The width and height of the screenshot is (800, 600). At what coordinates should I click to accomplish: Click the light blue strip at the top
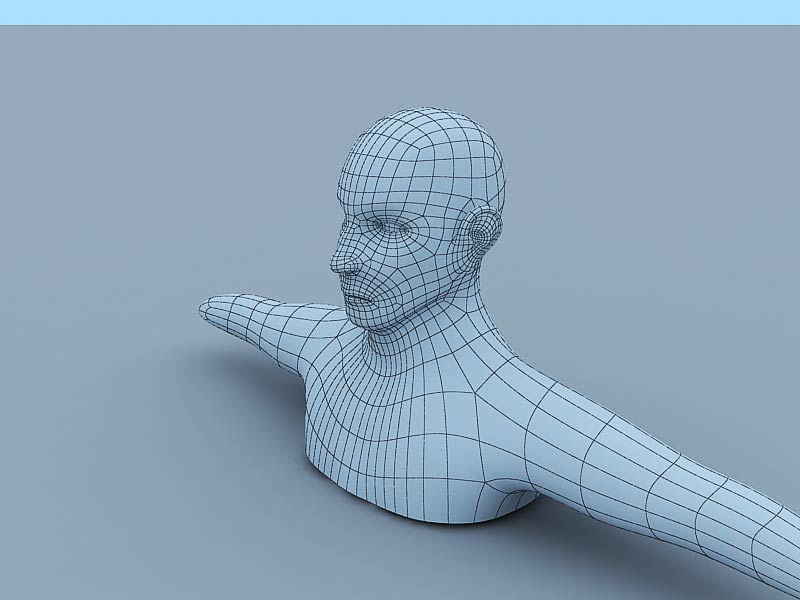pos(400,12)
